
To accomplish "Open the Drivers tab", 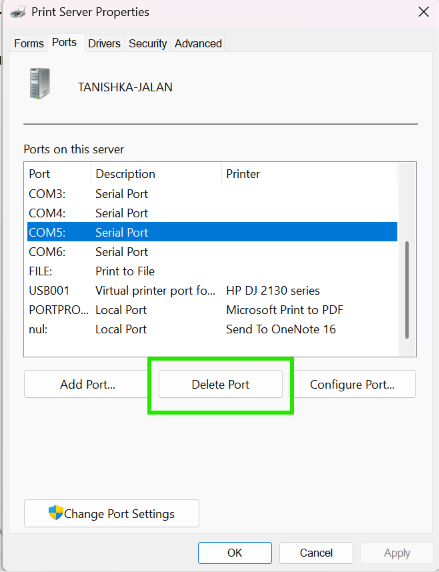I will [x=104, y=43].
